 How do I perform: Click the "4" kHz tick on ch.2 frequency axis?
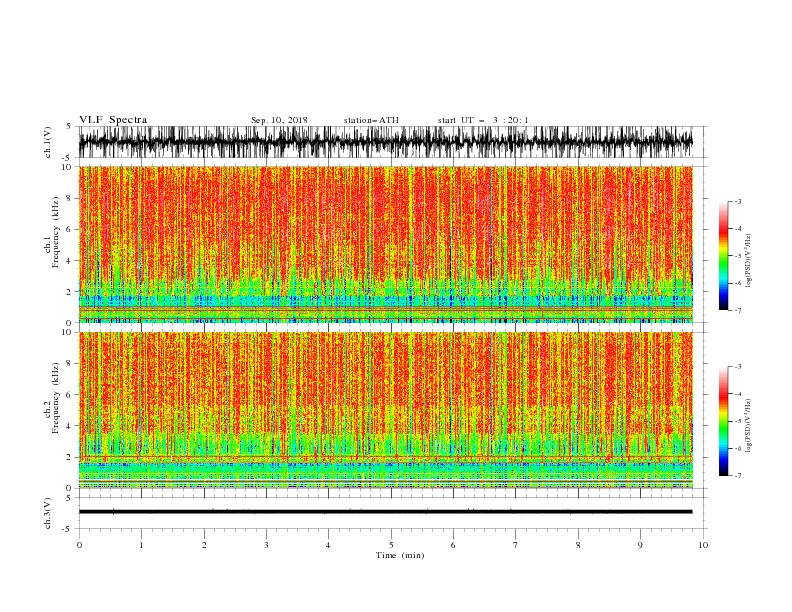click(69, 426)
